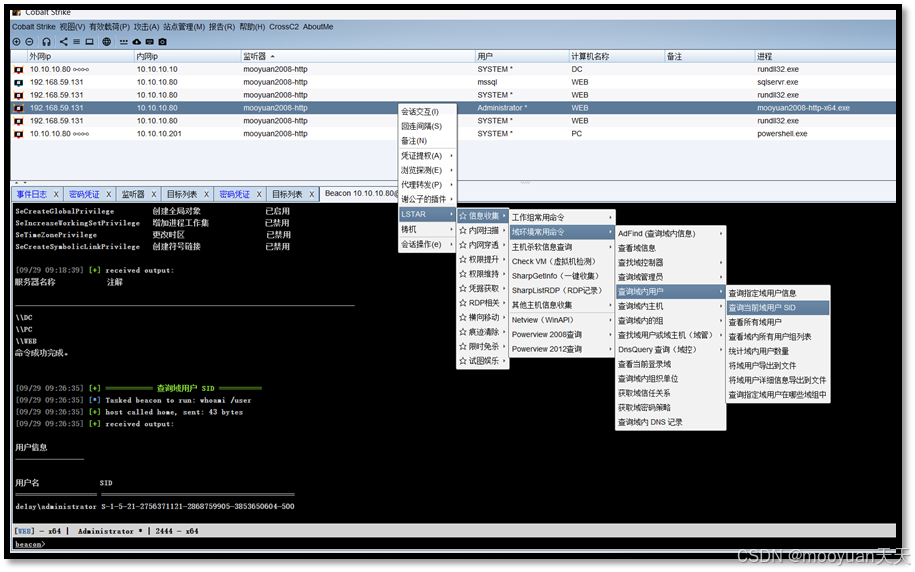Expand the 代理转发(P) submenu
The image size is (915, 572).
point(427,184)
